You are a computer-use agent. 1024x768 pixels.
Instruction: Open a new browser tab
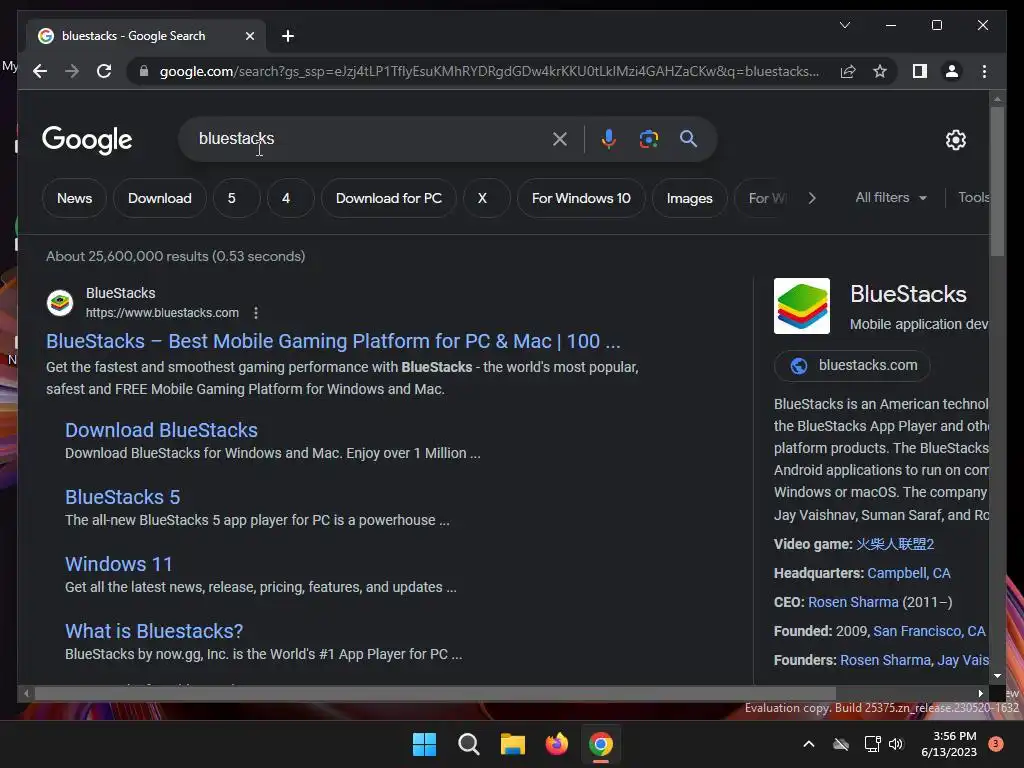coord(288,36)
